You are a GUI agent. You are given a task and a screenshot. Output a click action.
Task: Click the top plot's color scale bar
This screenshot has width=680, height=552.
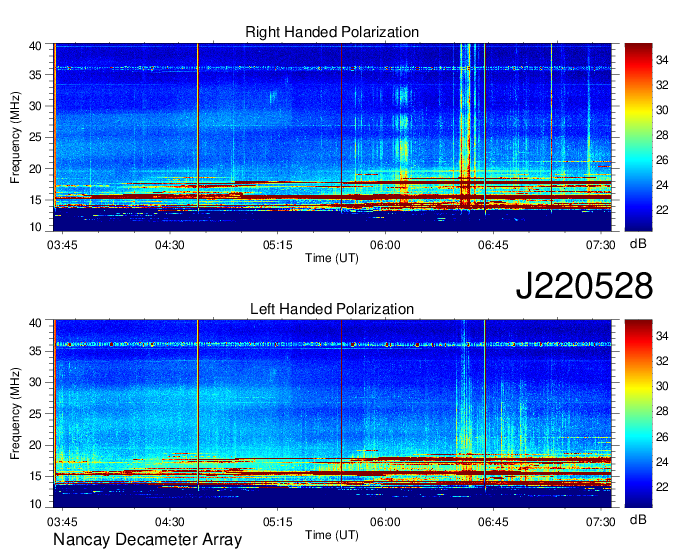pyautogui.click(x=638, y=137)
